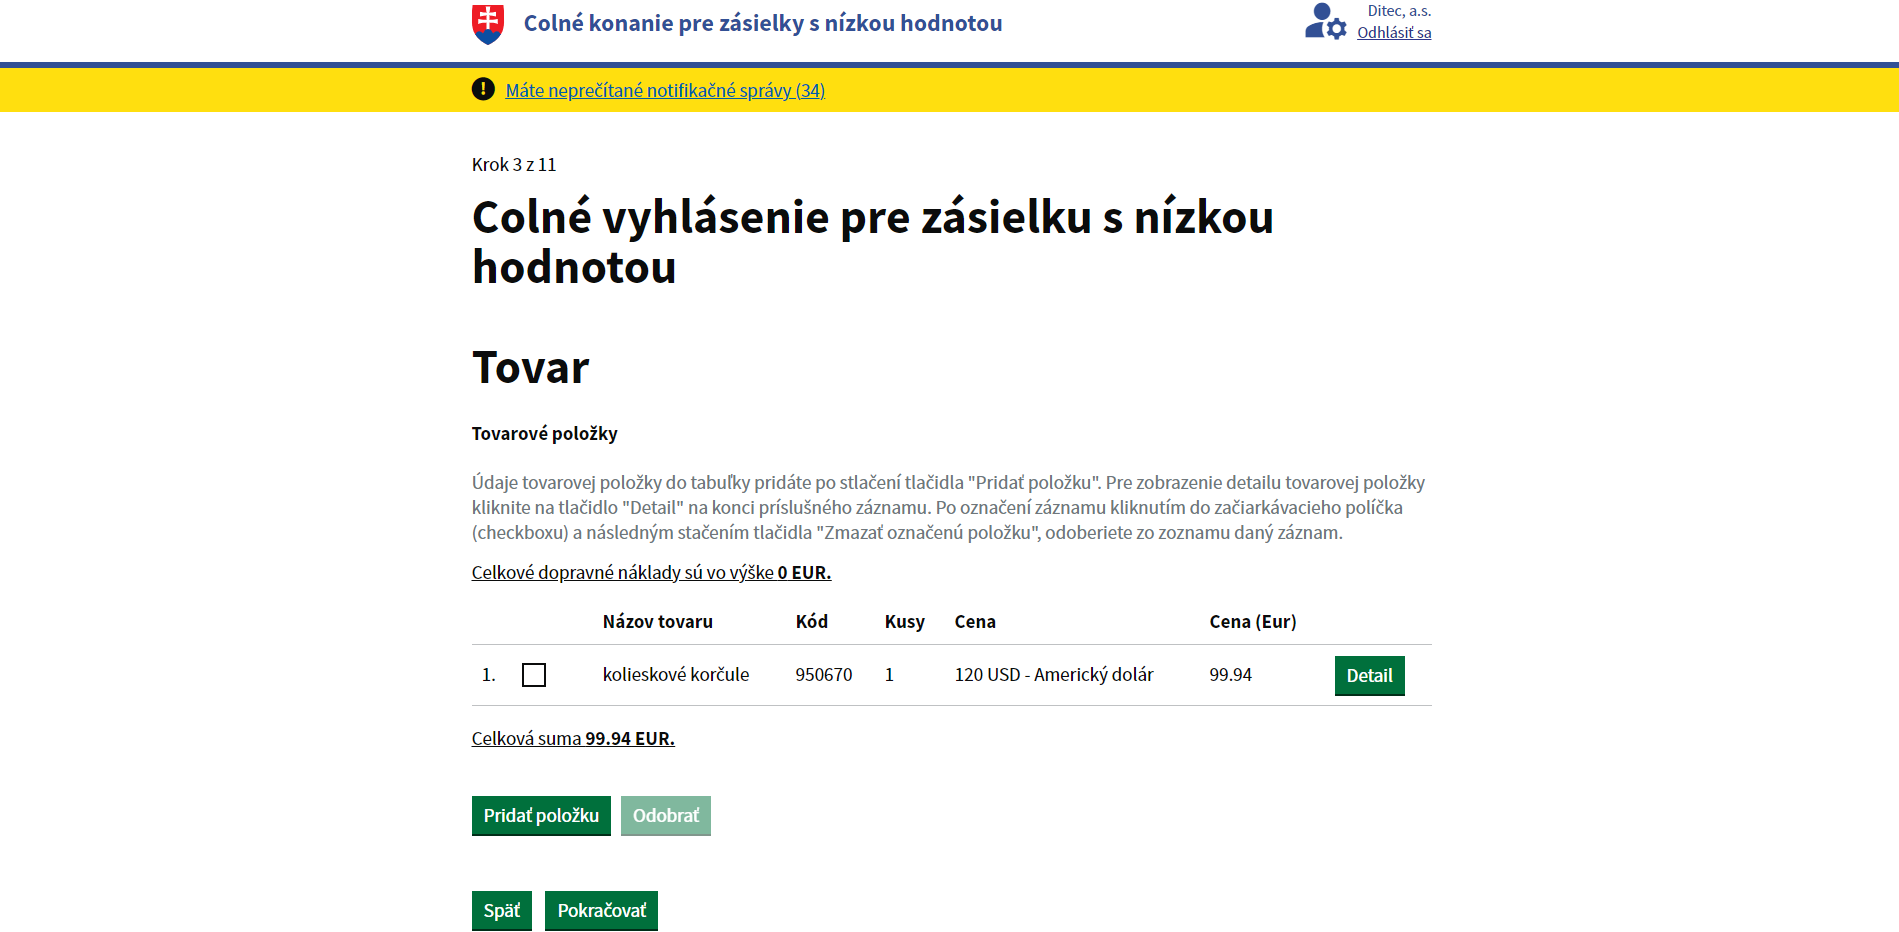This screenshot has height=932, width=1899.
Task: Tick the checkbox for item row 1
Action: coord(534,675)
